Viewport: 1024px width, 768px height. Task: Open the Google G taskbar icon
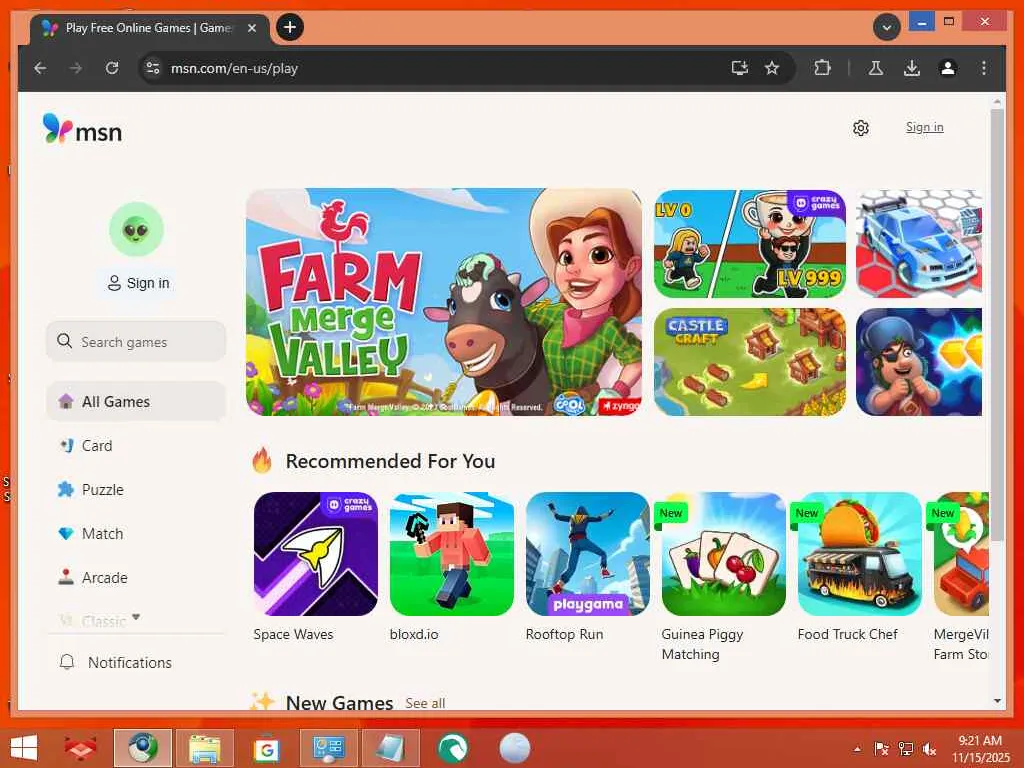[x=266, y=748]
